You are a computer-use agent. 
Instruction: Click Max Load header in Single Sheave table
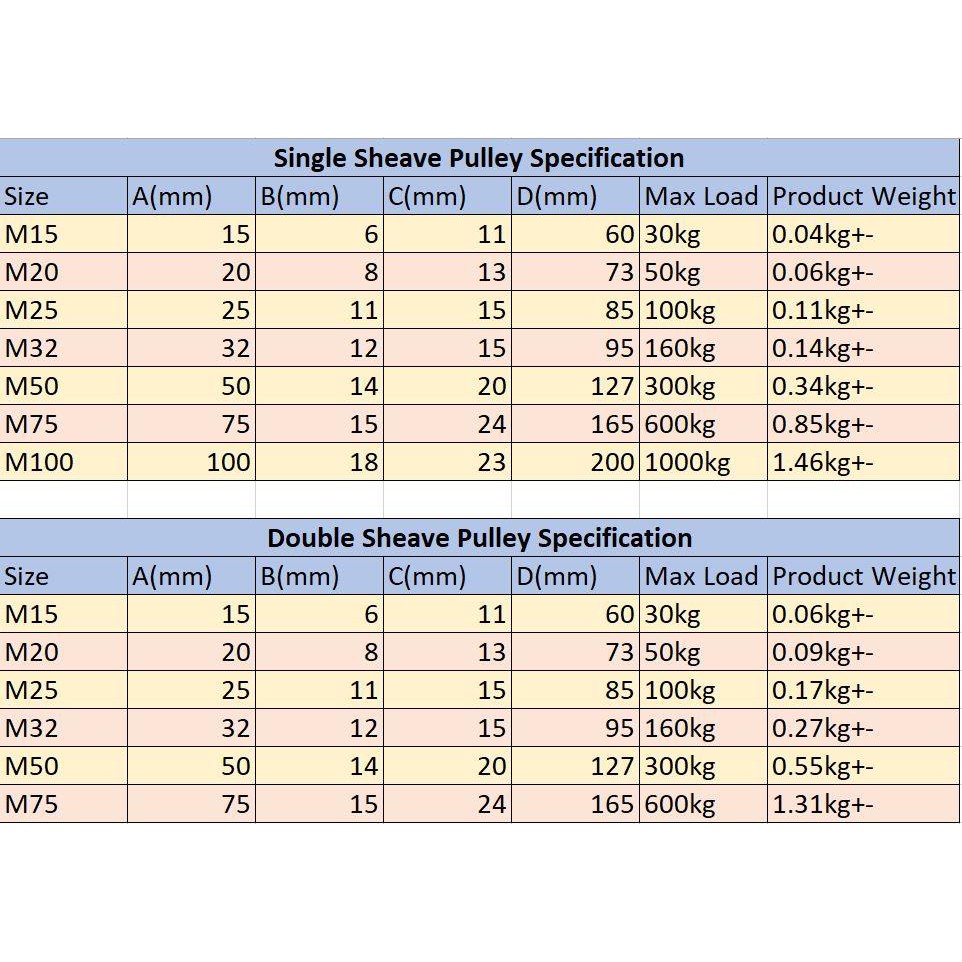pyautogui.click(x=703, y=196)
